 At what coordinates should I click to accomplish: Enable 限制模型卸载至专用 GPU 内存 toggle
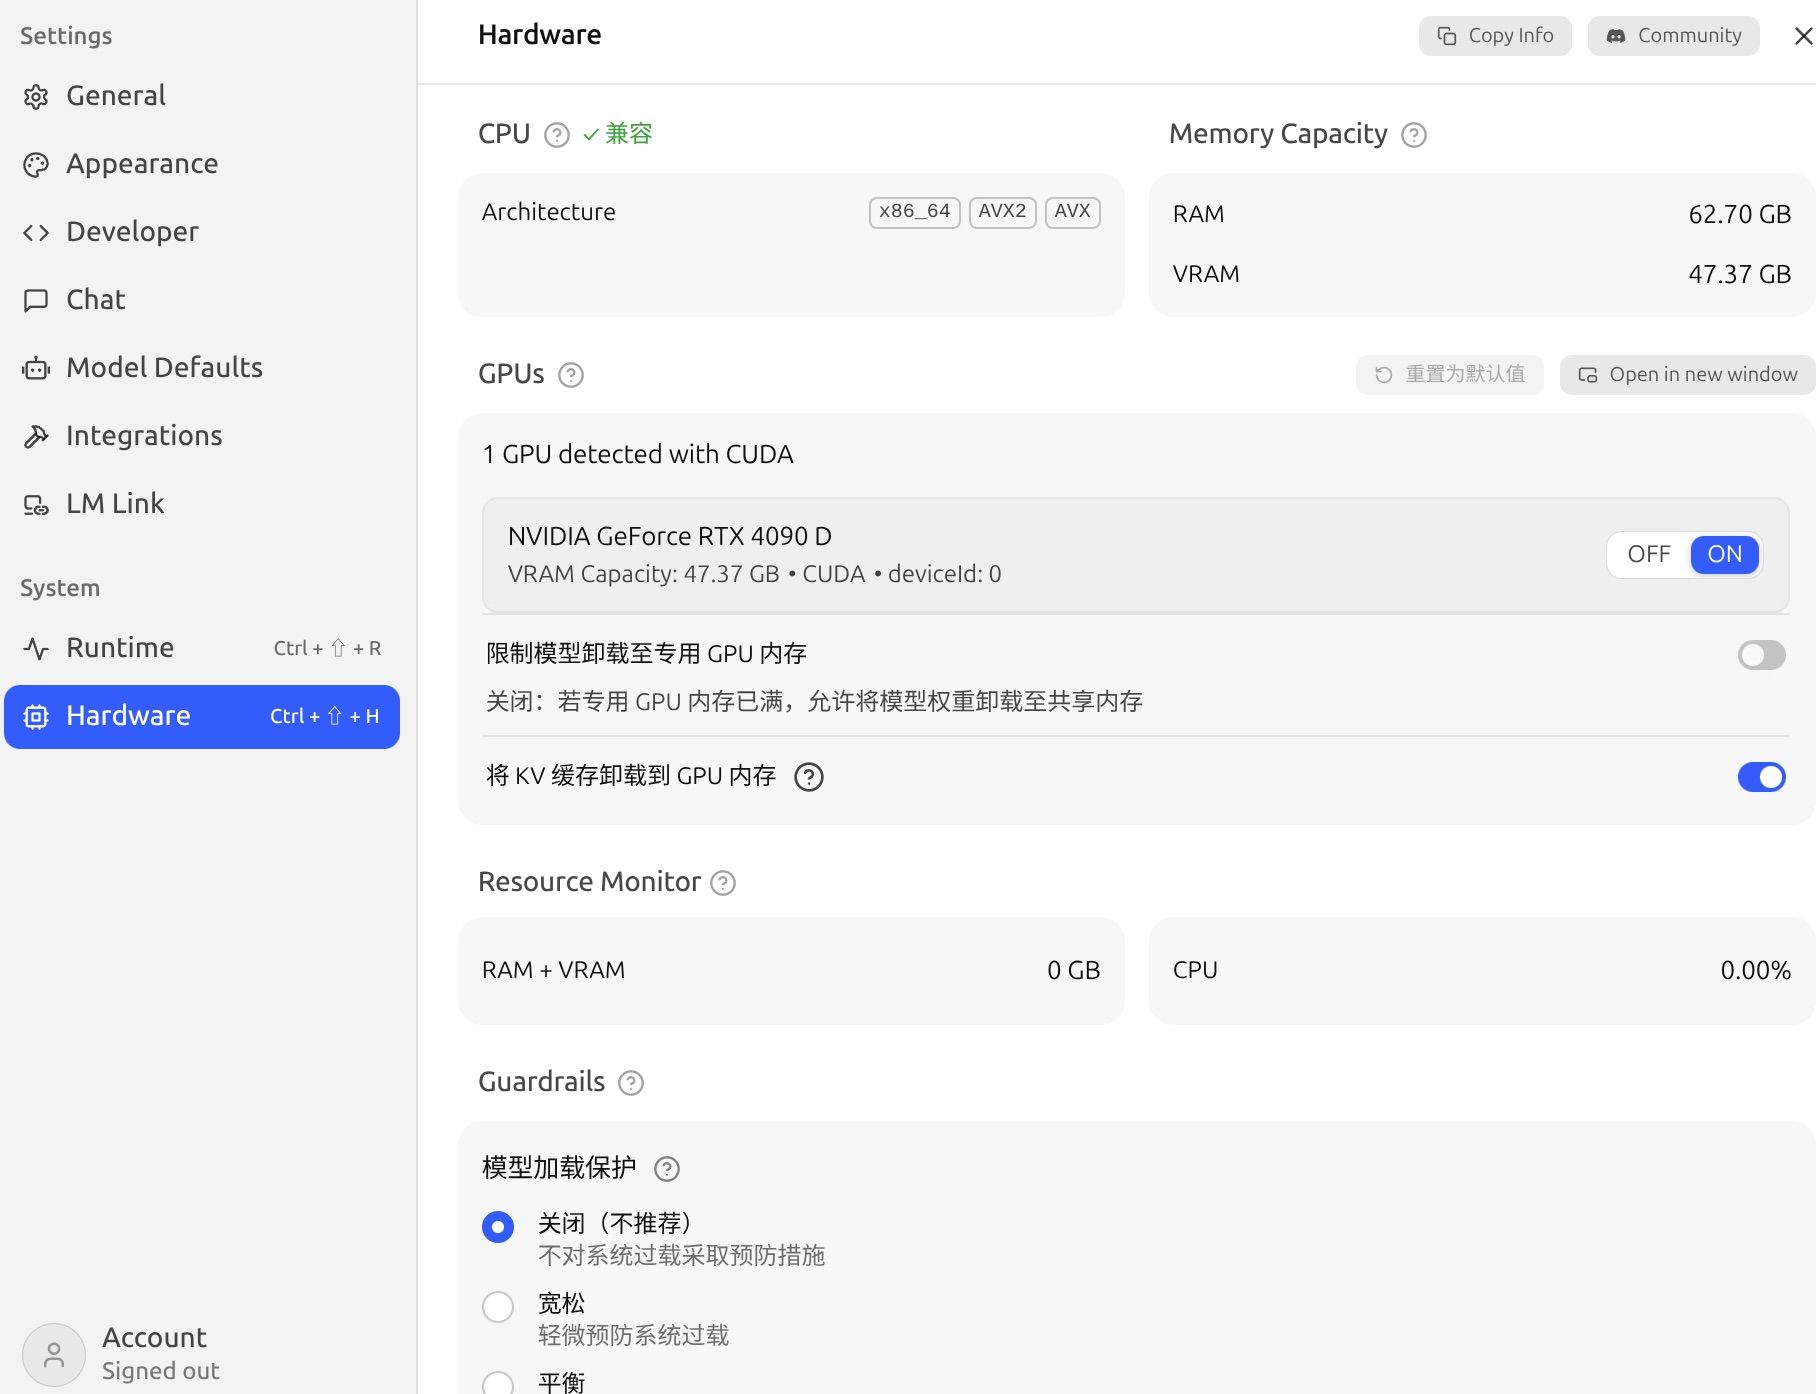click(1762, 655)
